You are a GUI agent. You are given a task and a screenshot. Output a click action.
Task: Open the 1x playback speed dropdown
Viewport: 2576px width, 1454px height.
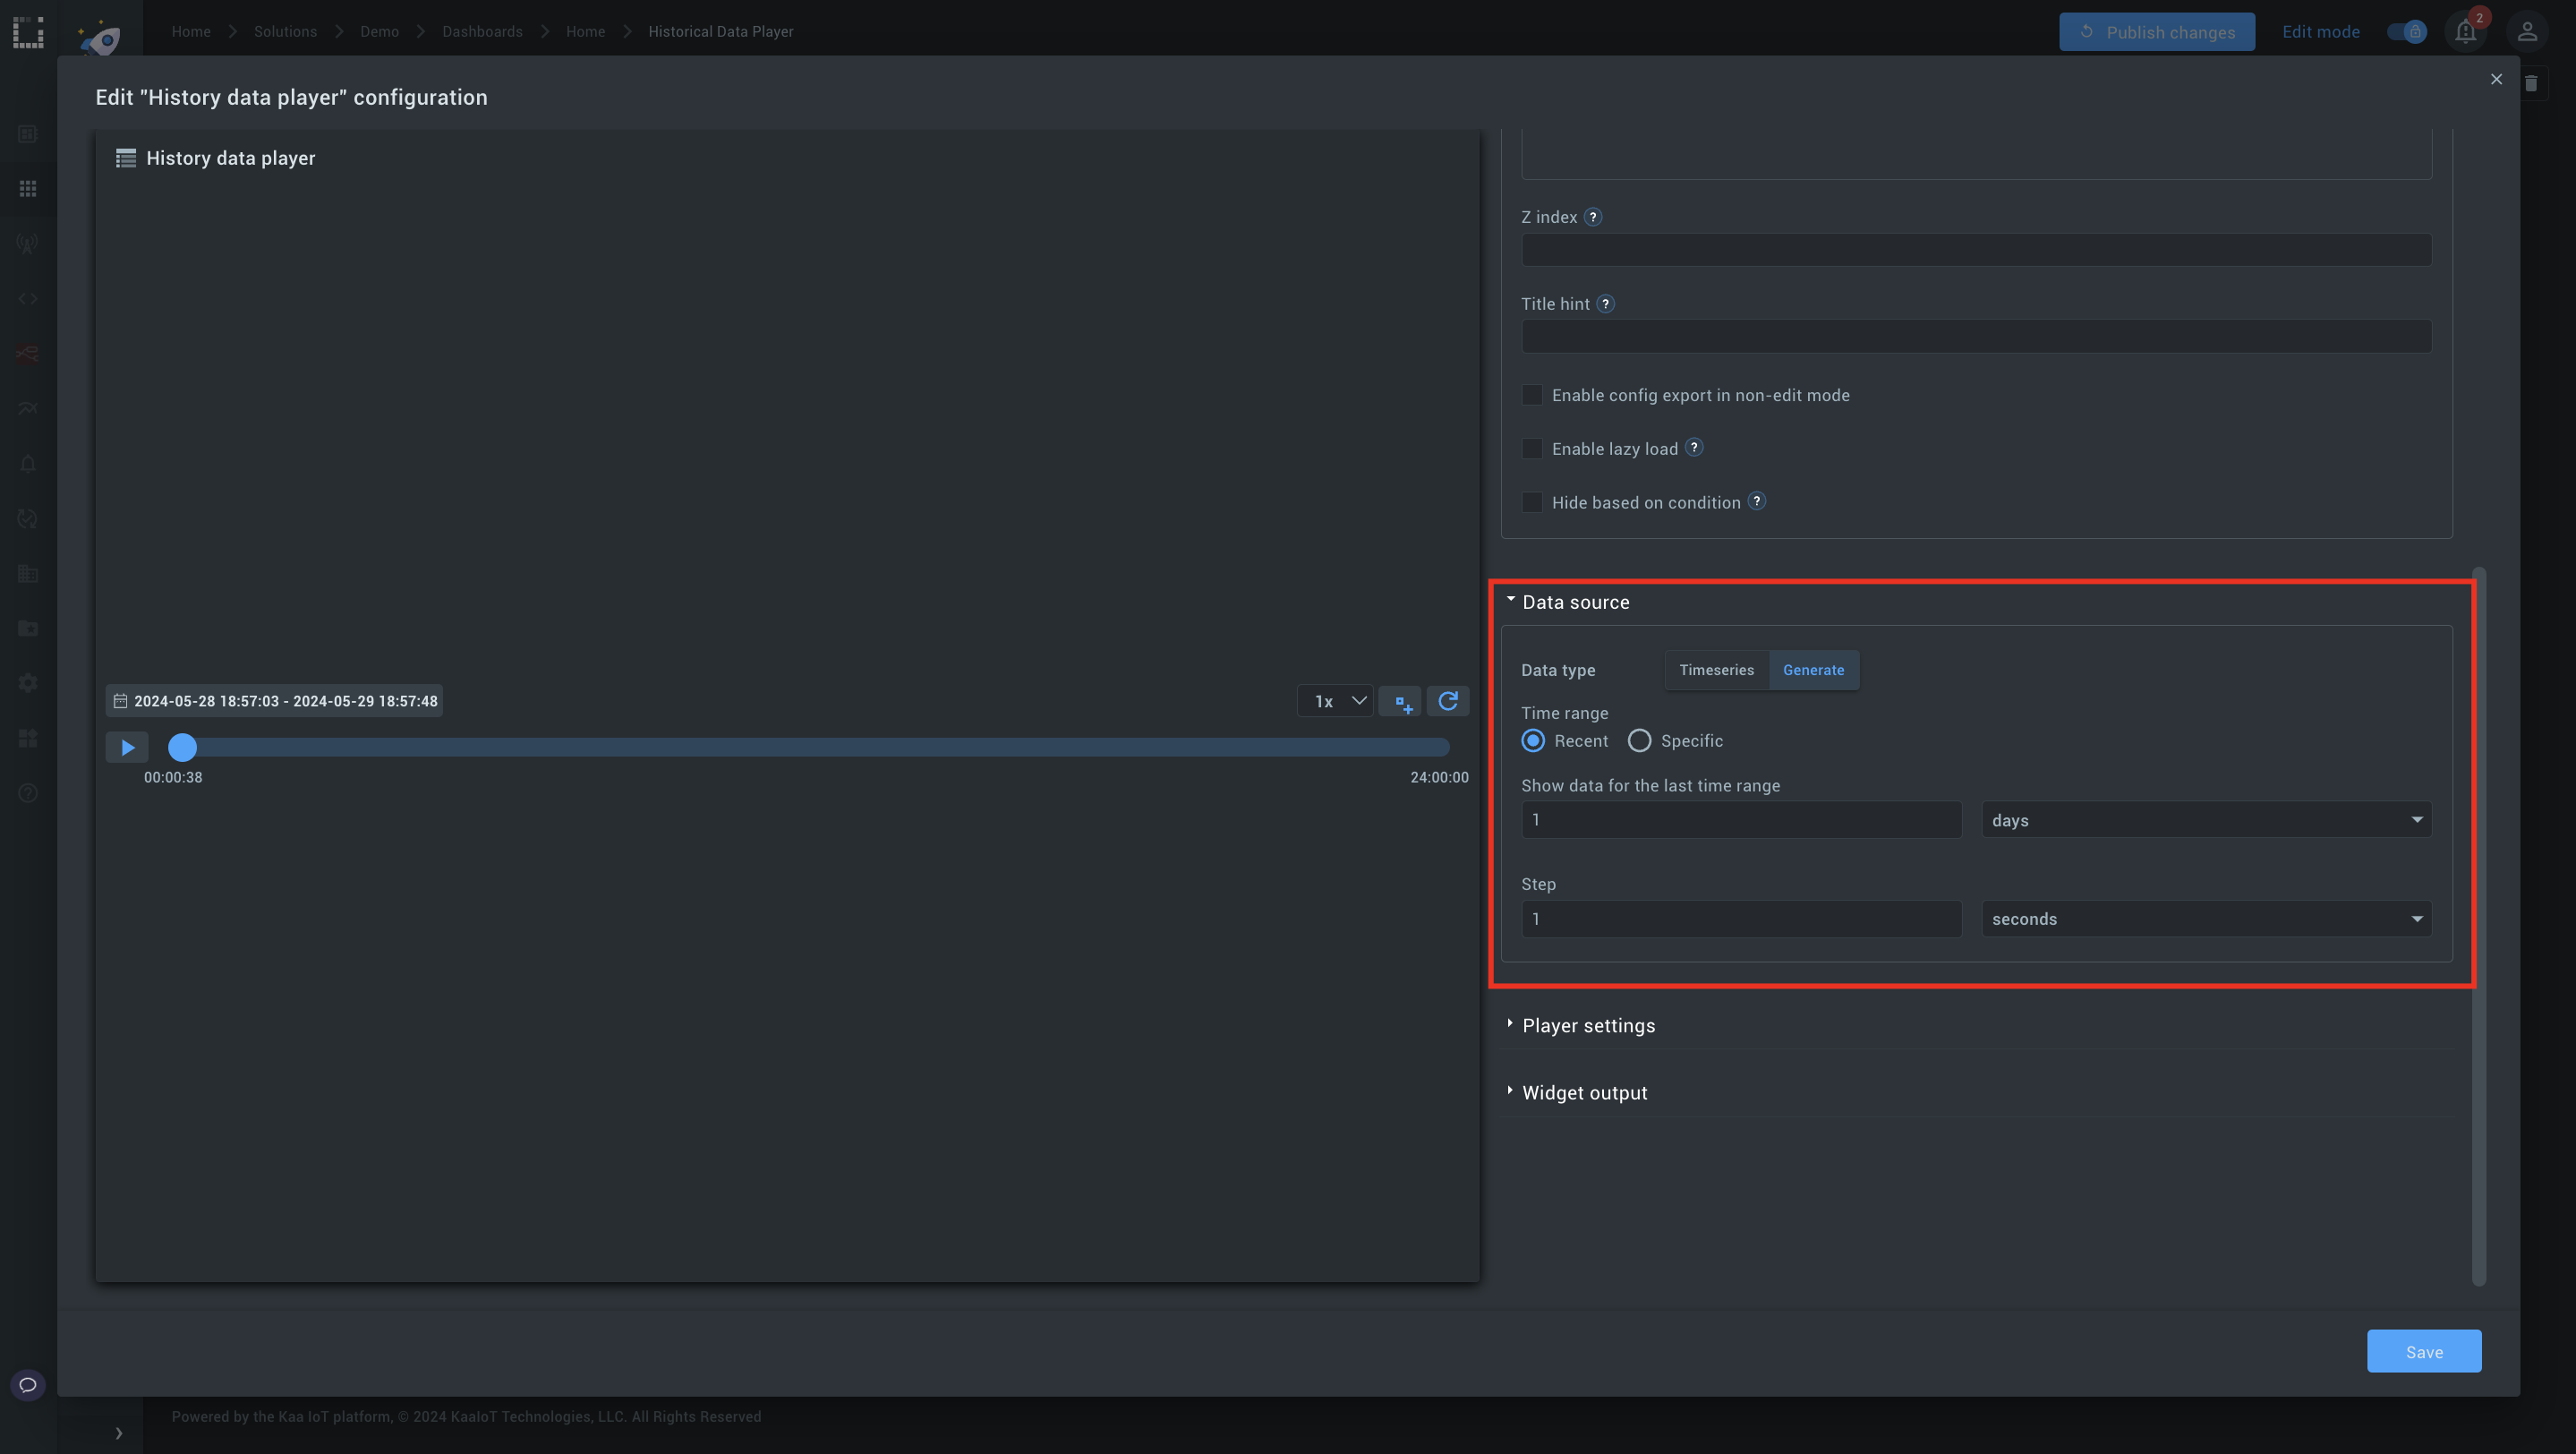[x=1337, y=701]
